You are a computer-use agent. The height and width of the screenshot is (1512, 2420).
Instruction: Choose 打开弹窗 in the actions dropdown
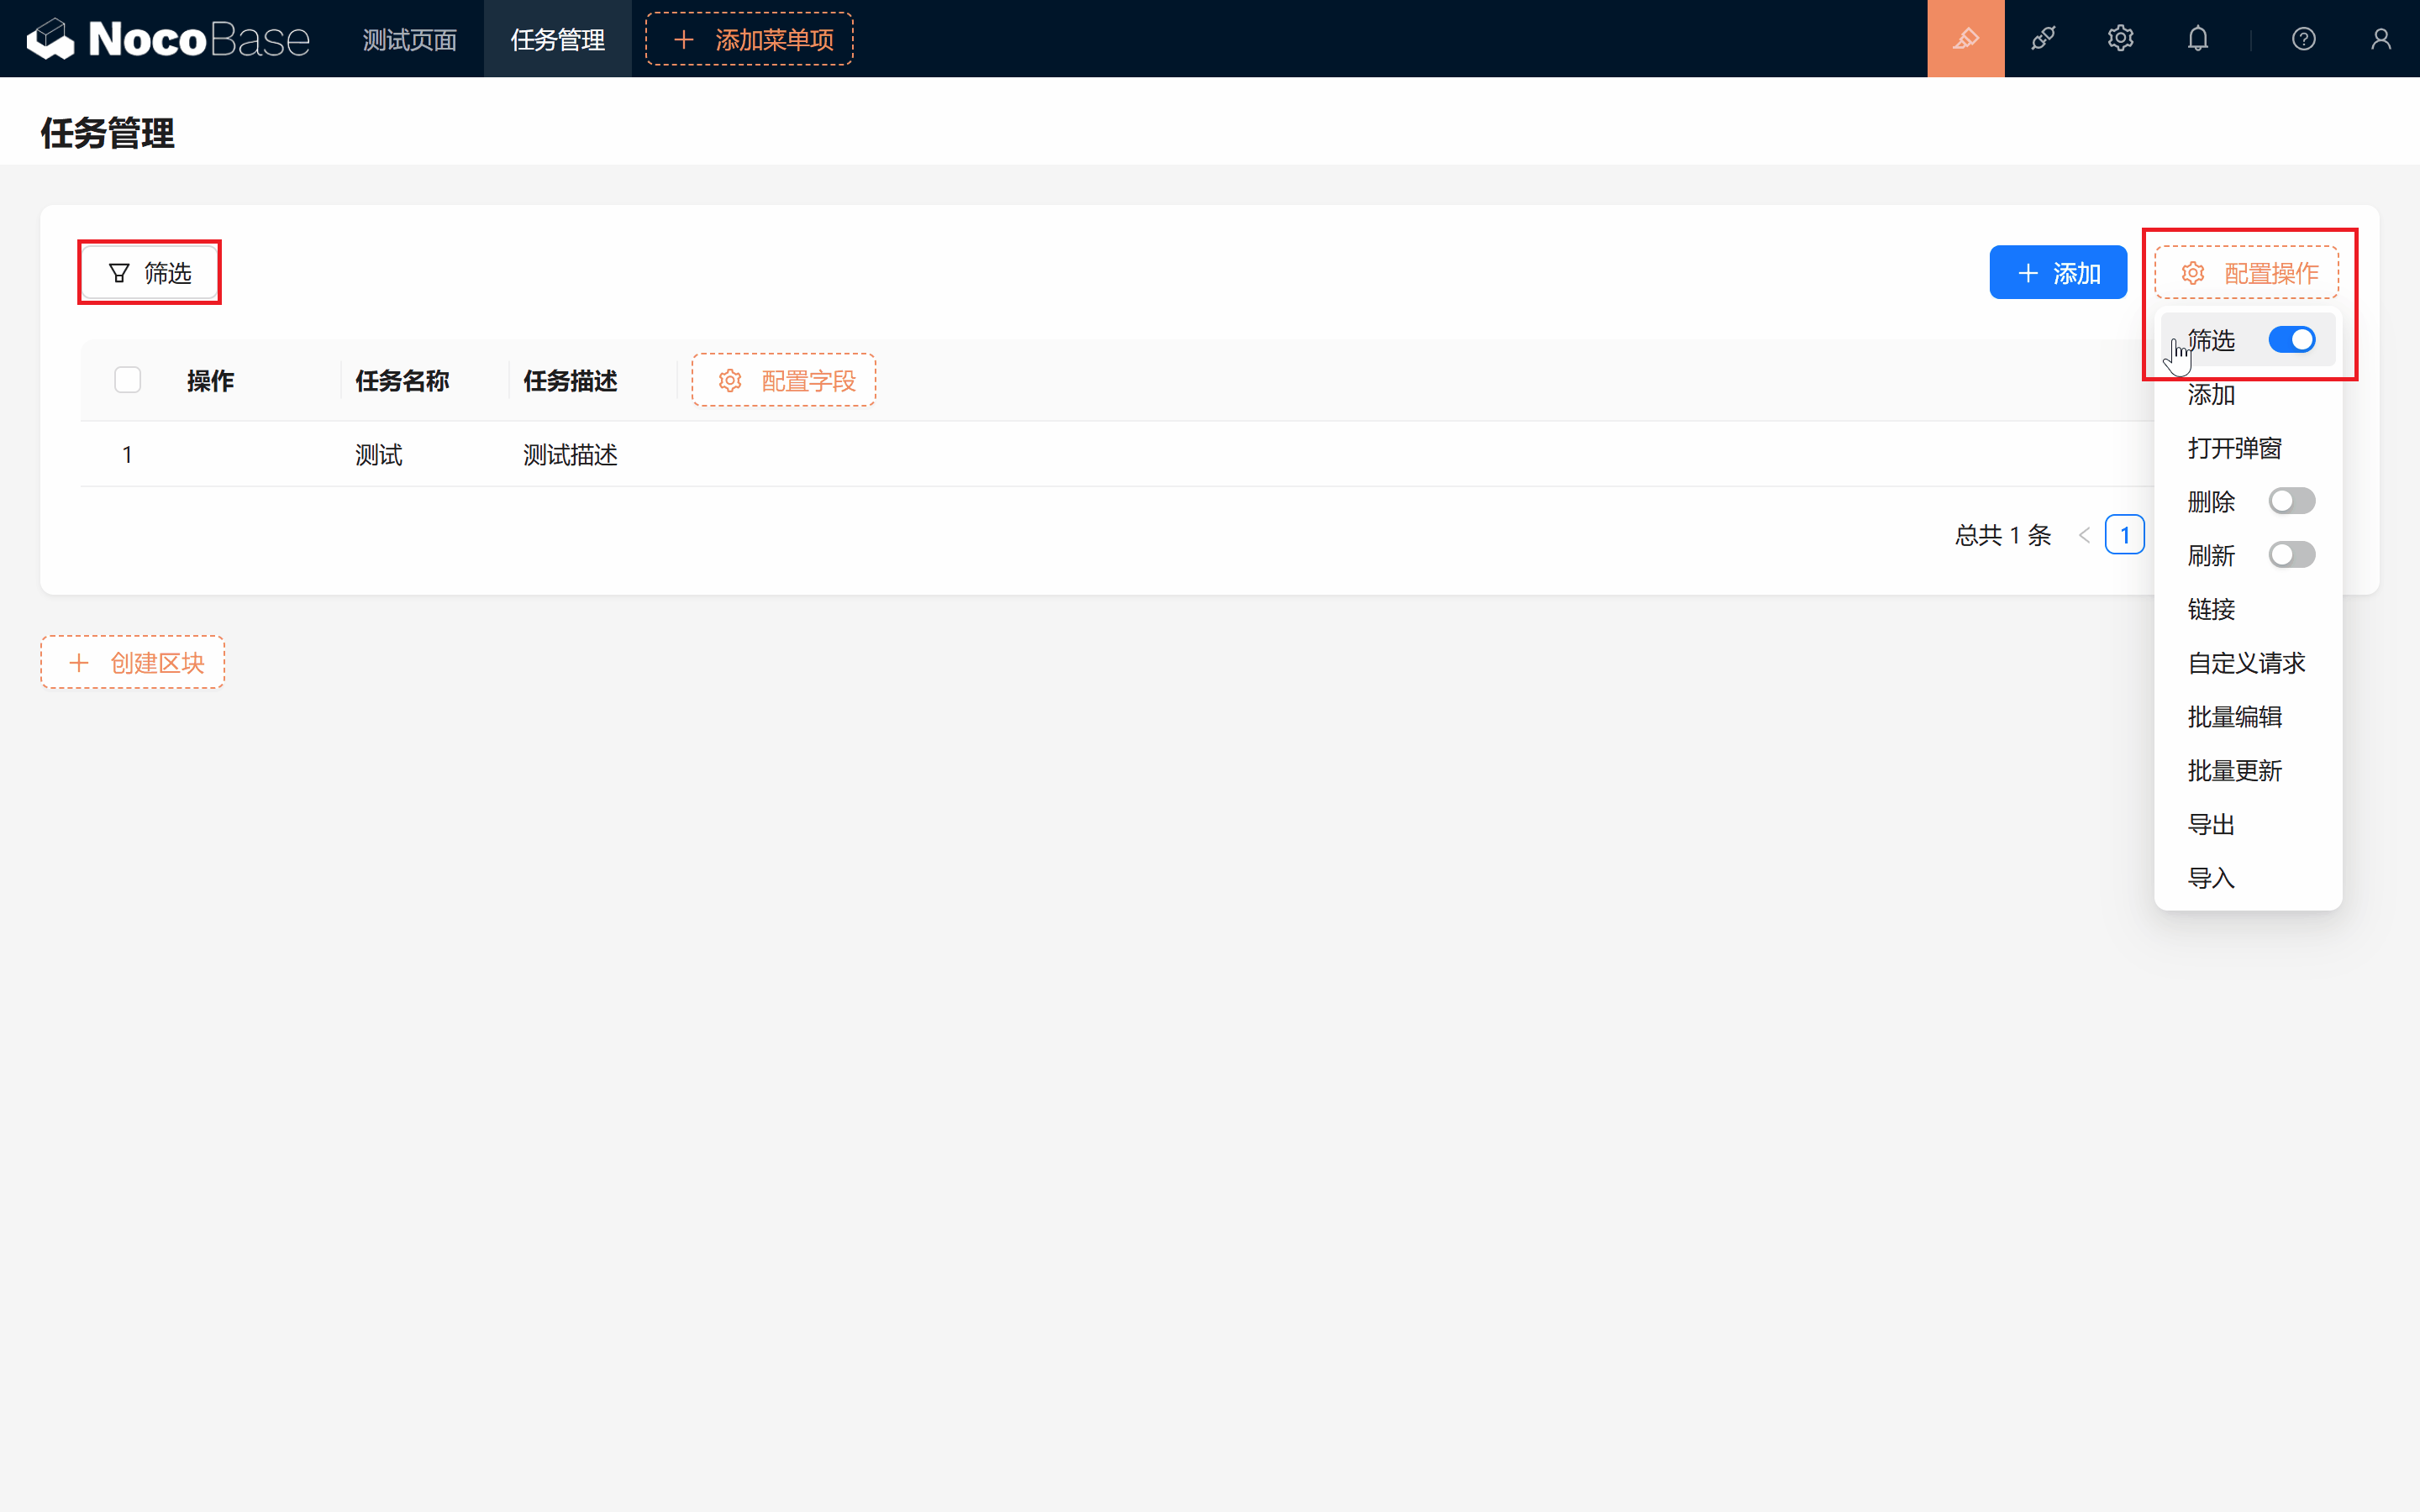[2247, 447]
